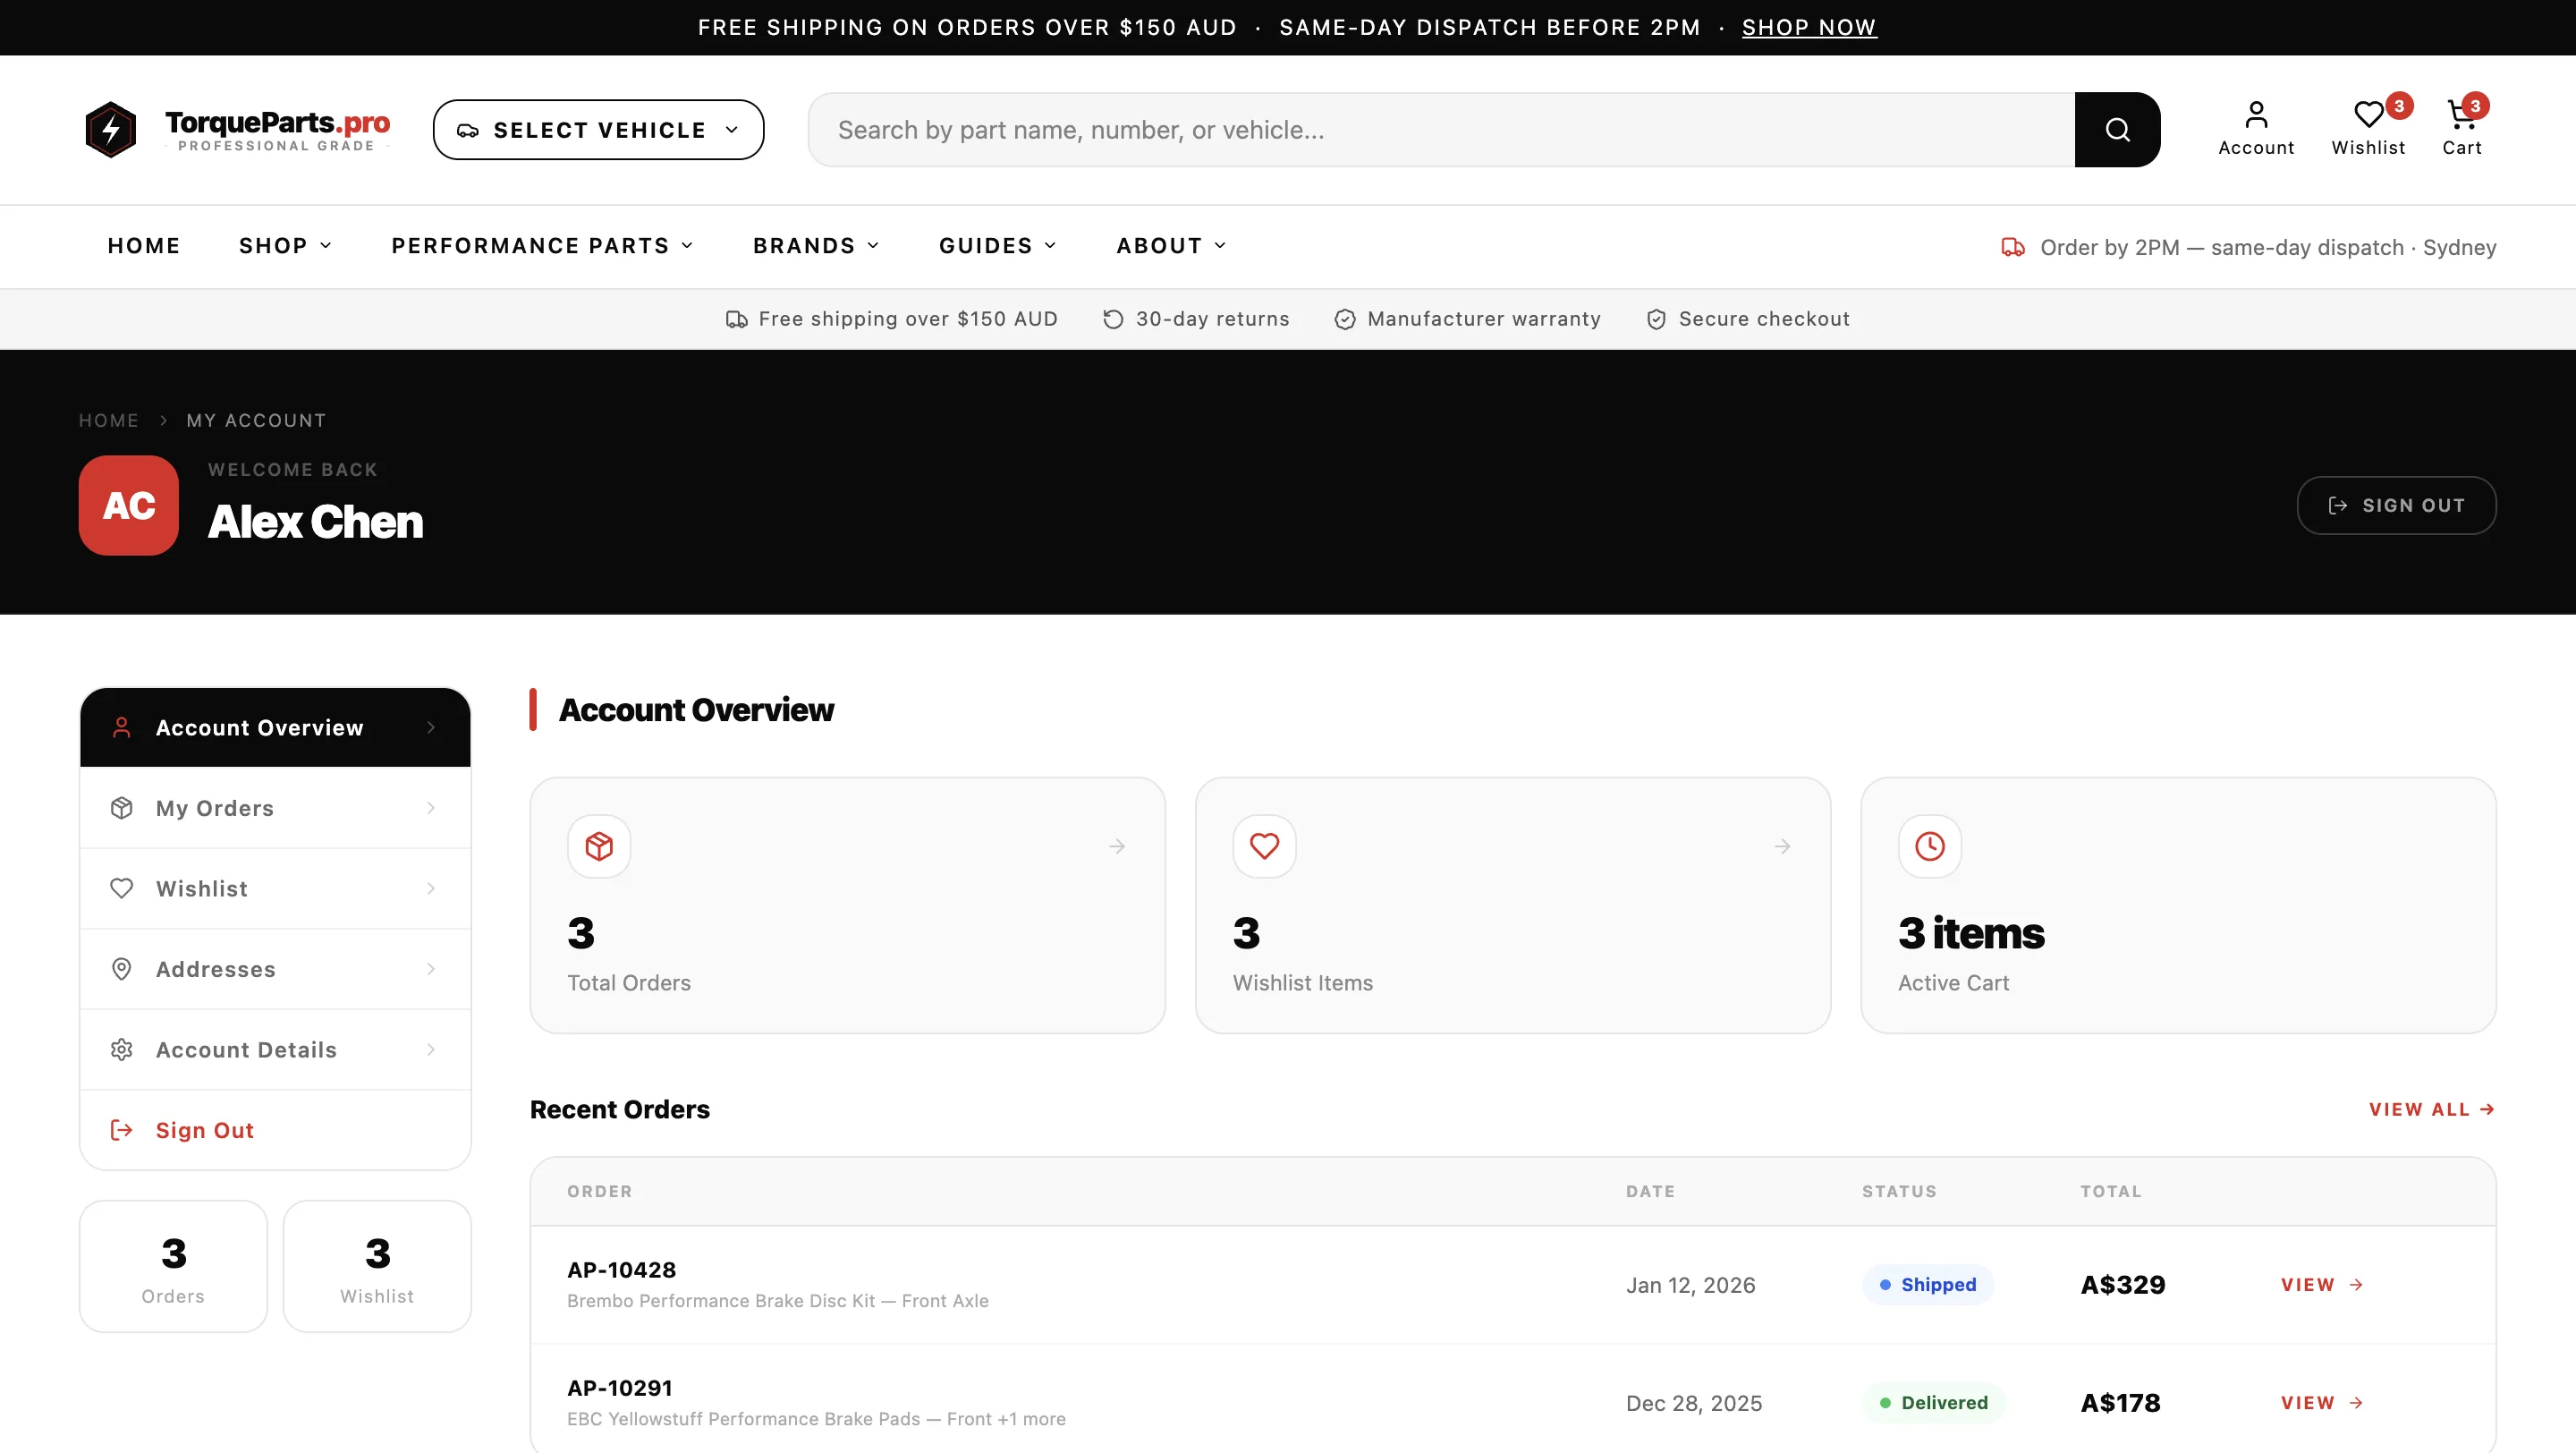Follow the View All recent orders link
Image resolution: width=2576 pixels, height=1453 pixels.
point(2430,1109)
